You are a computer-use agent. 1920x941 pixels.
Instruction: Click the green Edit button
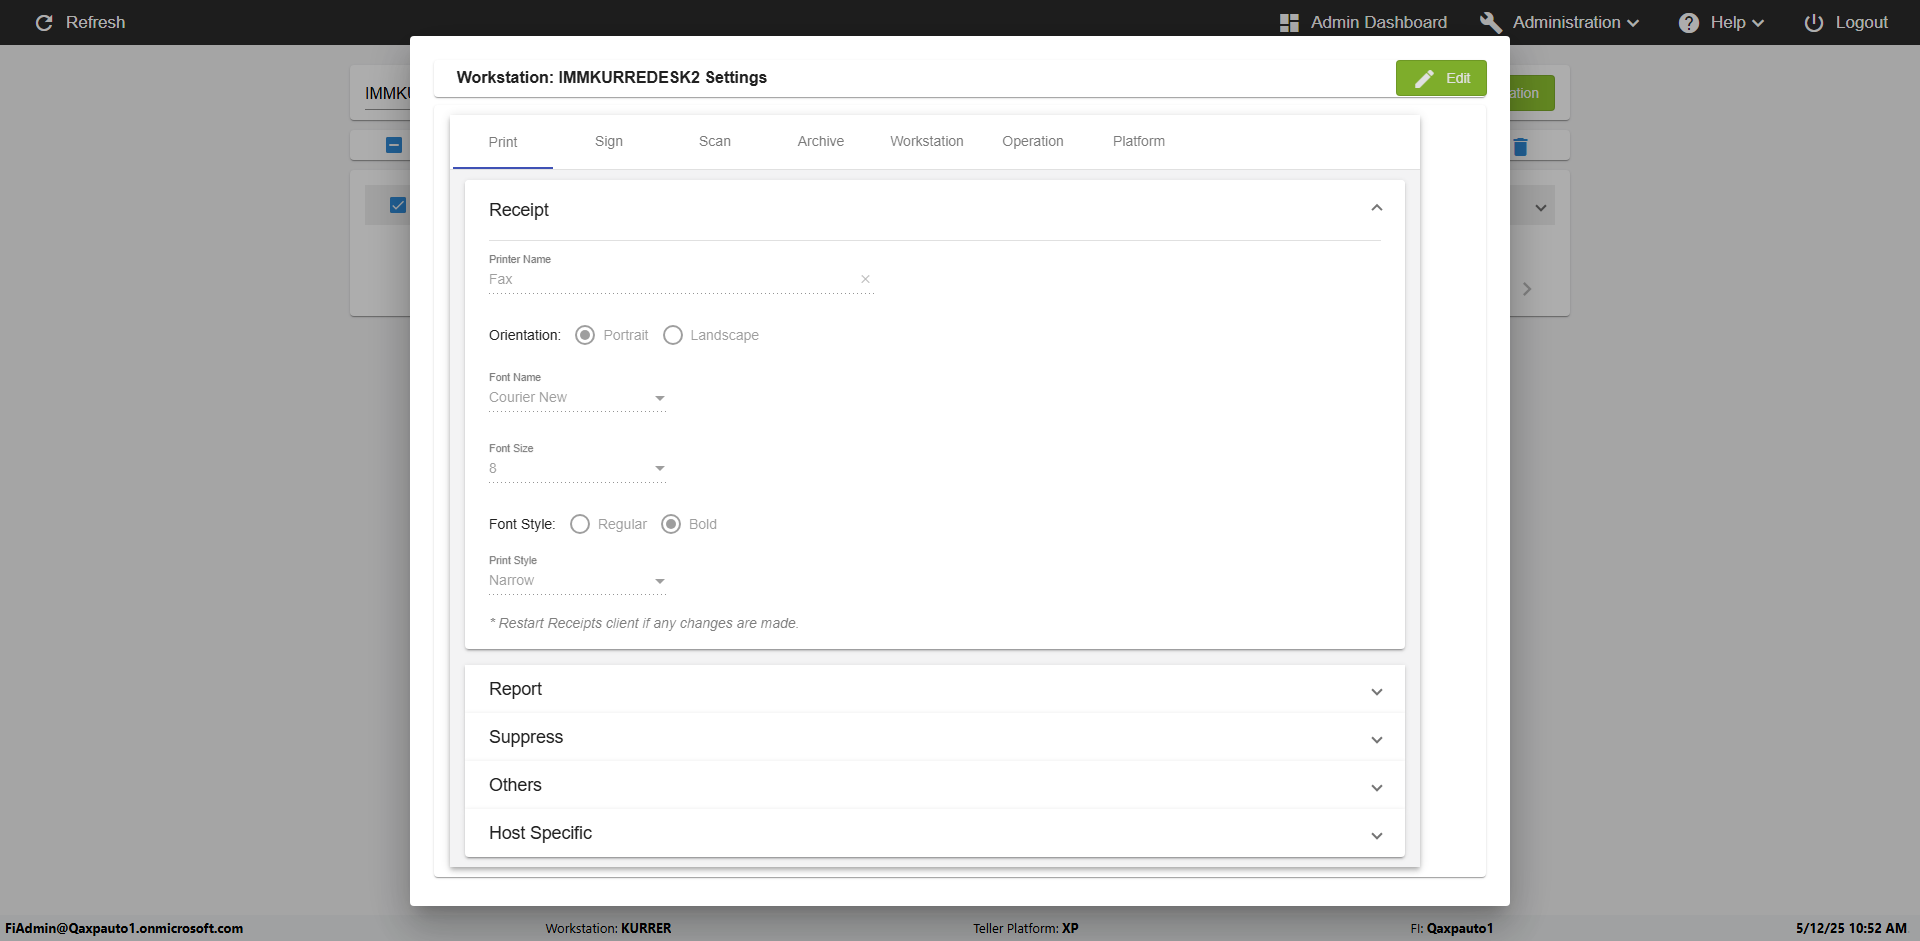pyautogui.click(x=1441, y=78)
